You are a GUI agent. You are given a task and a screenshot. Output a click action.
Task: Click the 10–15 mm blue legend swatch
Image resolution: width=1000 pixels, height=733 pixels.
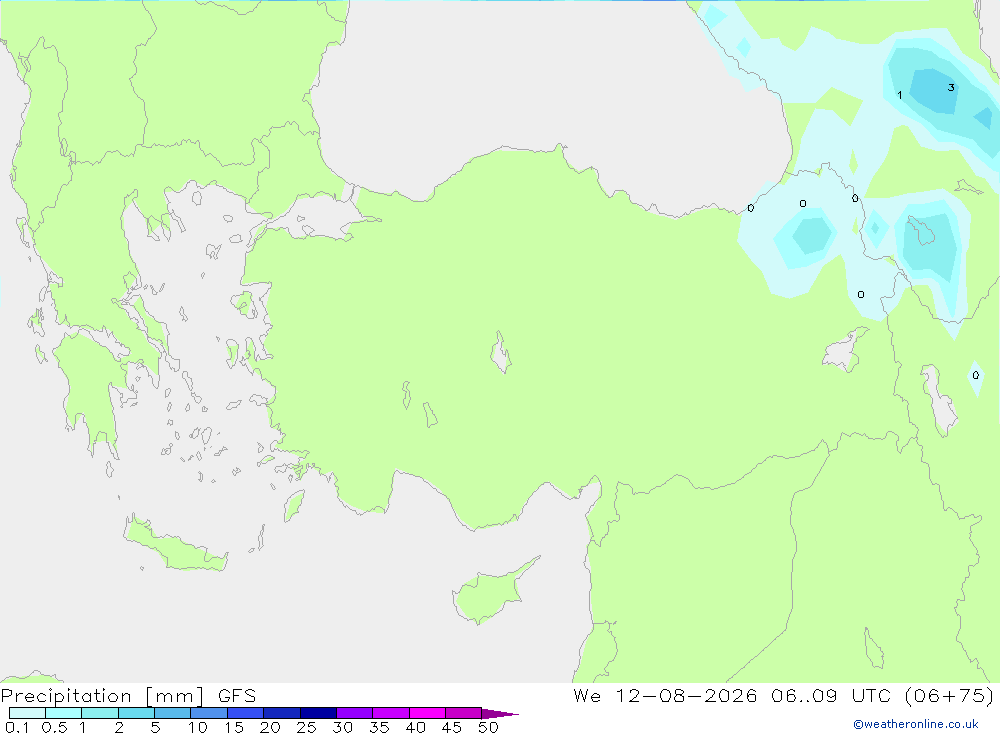(x=209, y=713)
